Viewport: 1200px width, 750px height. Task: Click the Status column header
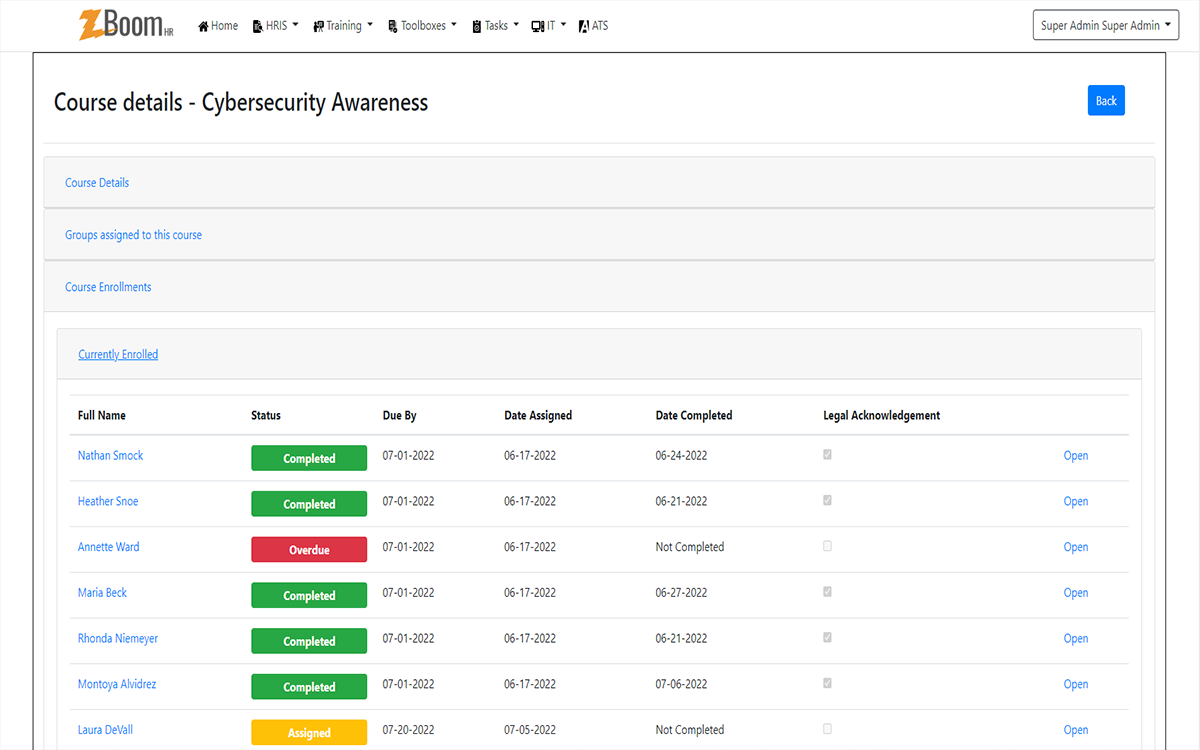coord(266,415)
